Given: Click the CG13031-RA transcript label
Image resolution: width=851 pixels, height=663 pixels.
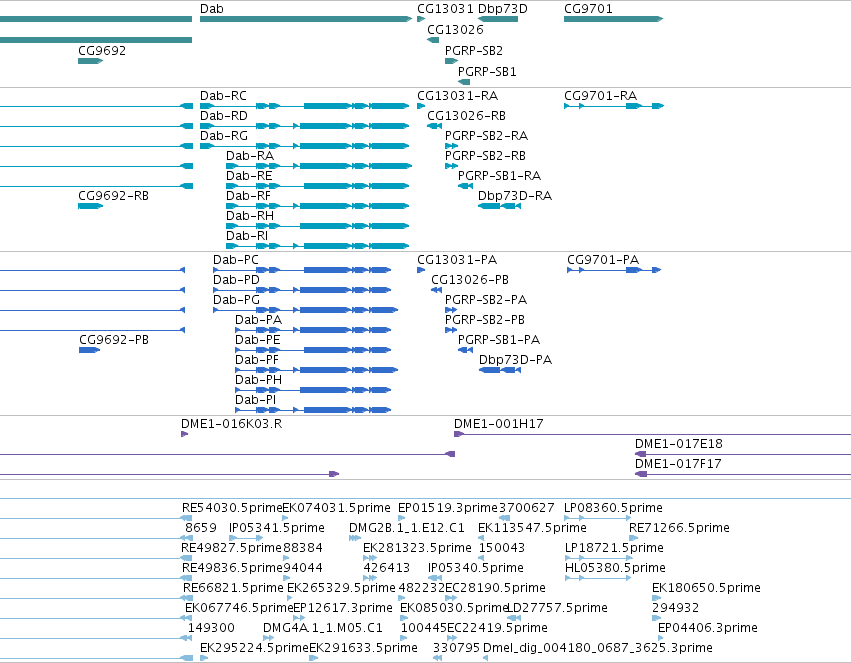Looking at the screenshot, I should pyautogui.click(x=458, y=96).
